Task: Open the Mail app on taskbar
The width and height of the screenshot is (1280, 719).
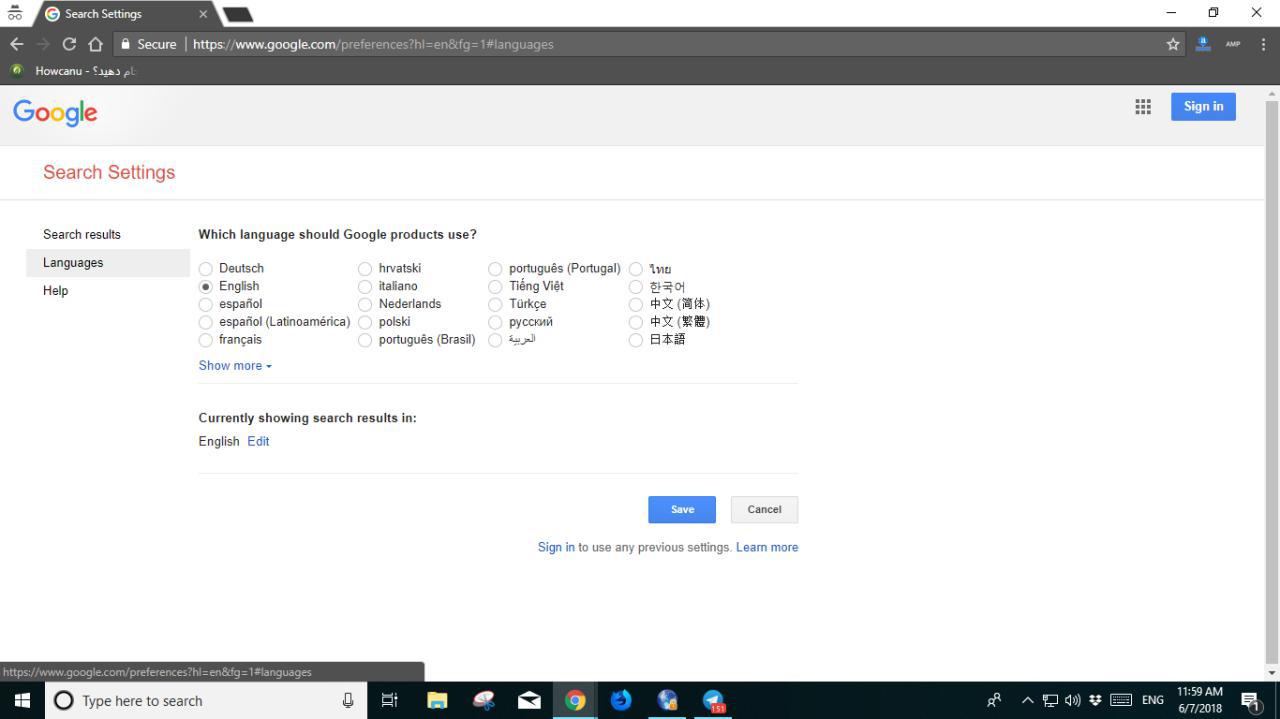Action: click(x=529, y=700)
